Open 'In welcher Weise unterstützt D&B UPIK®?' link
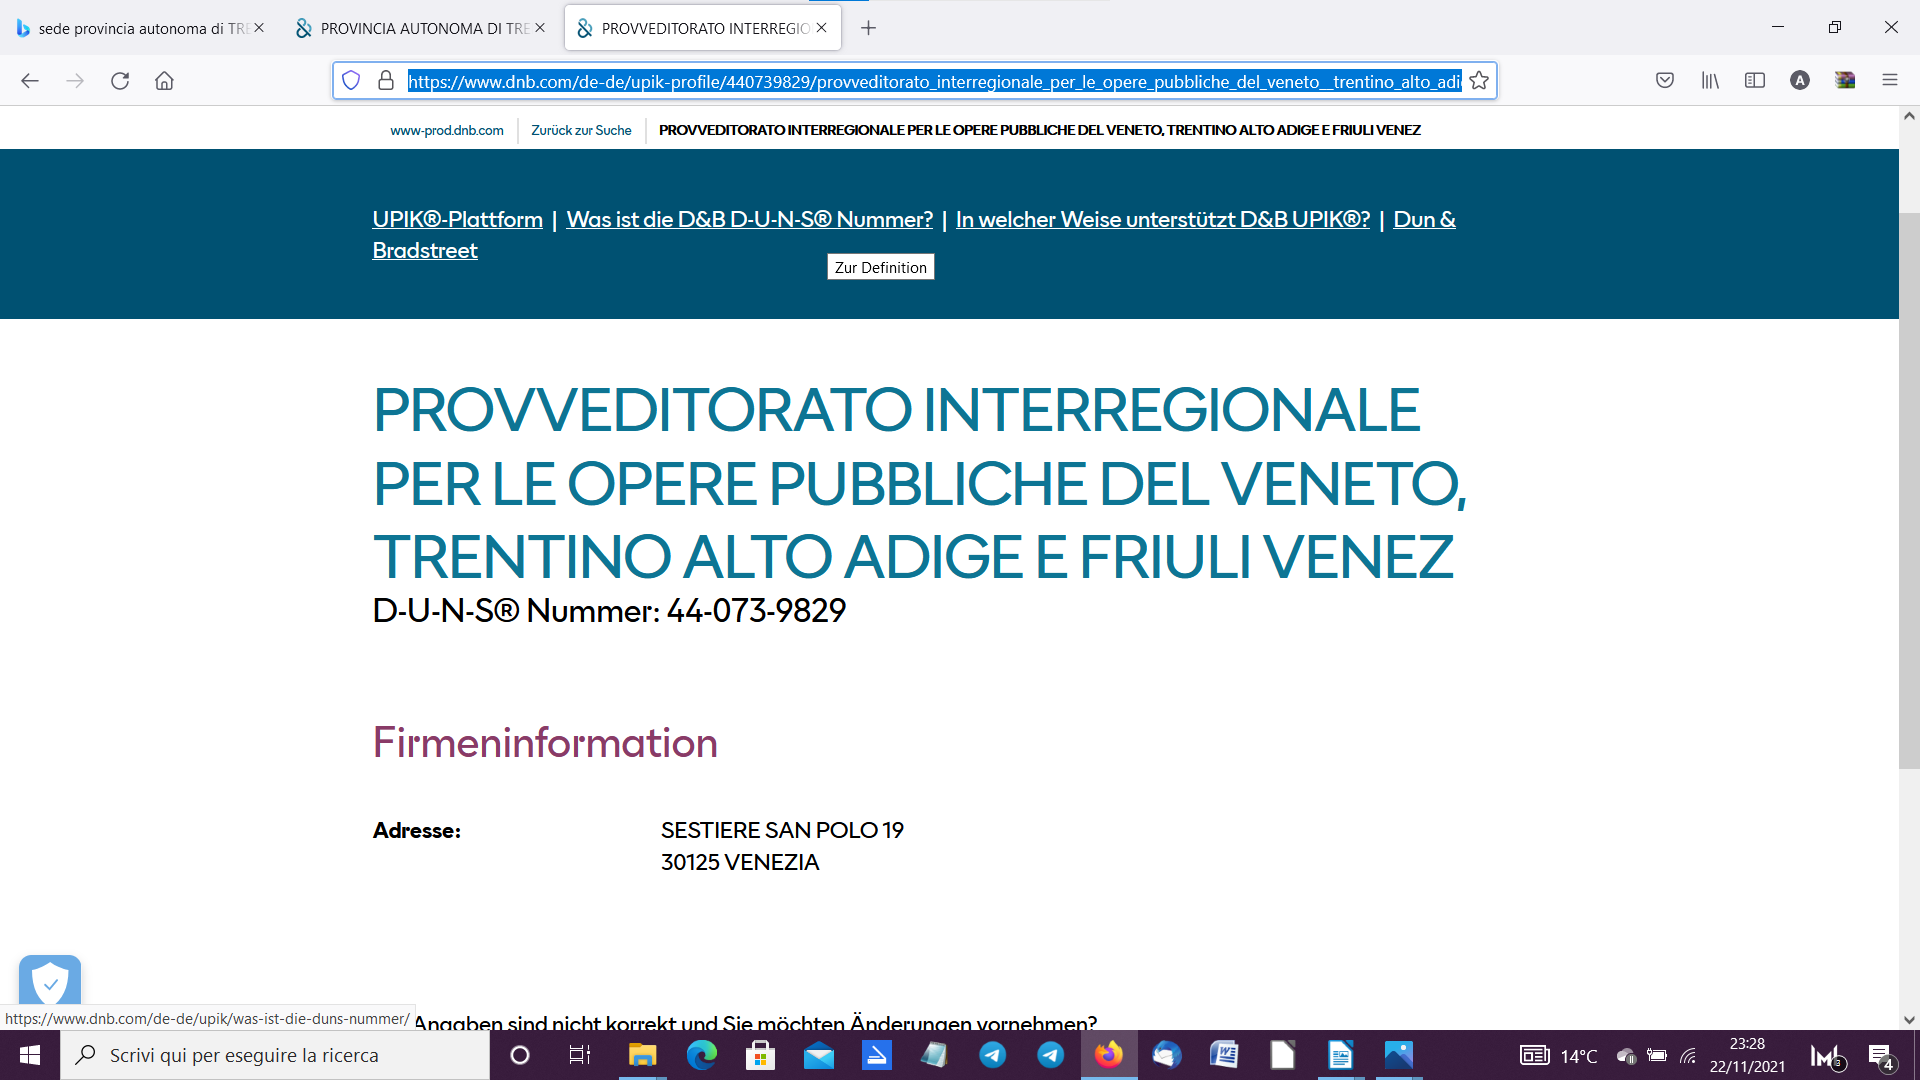The image size is (1920, 1080). 1162,219
